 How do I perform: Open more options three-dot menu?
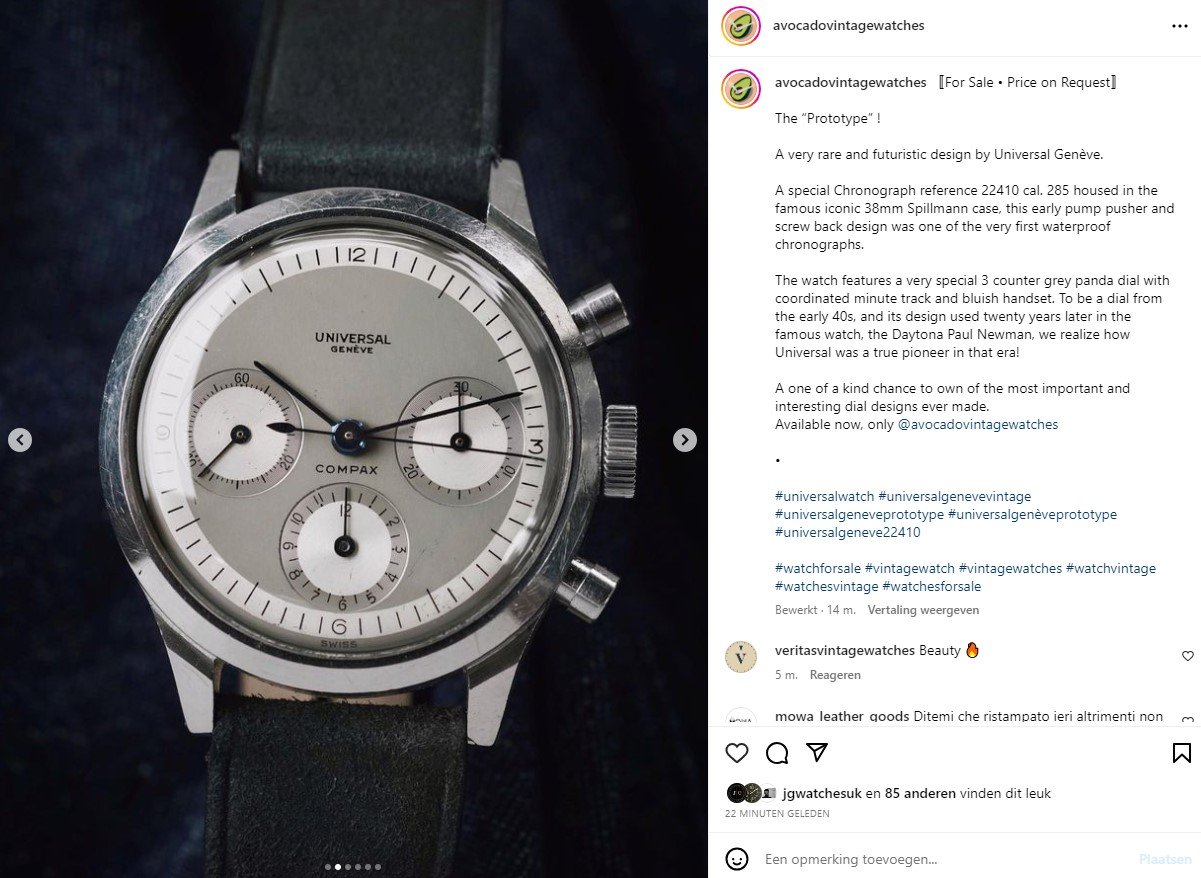pos(1180,26)
